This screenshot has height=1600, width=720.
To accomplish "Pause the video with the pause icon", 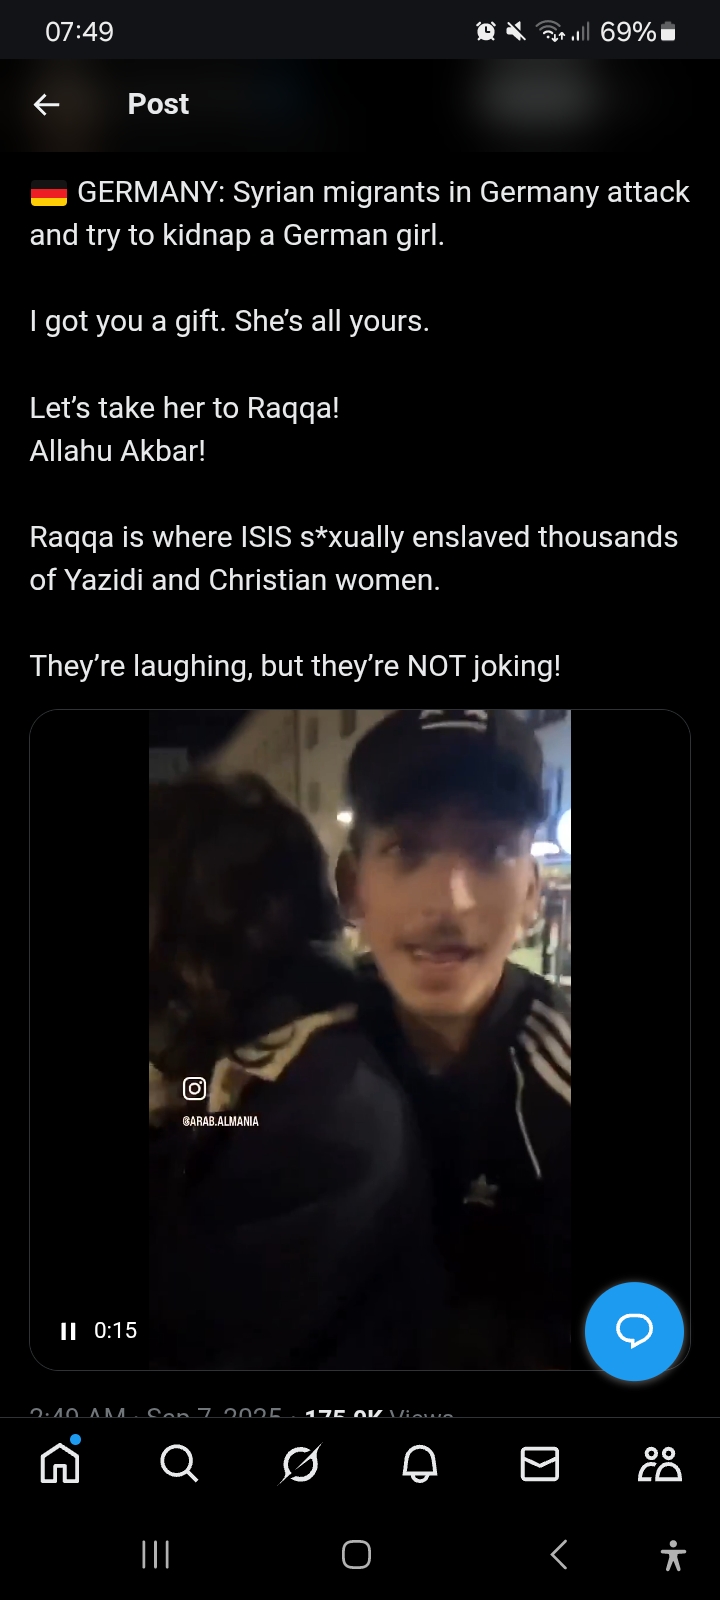I will [x=68, y=1331].
